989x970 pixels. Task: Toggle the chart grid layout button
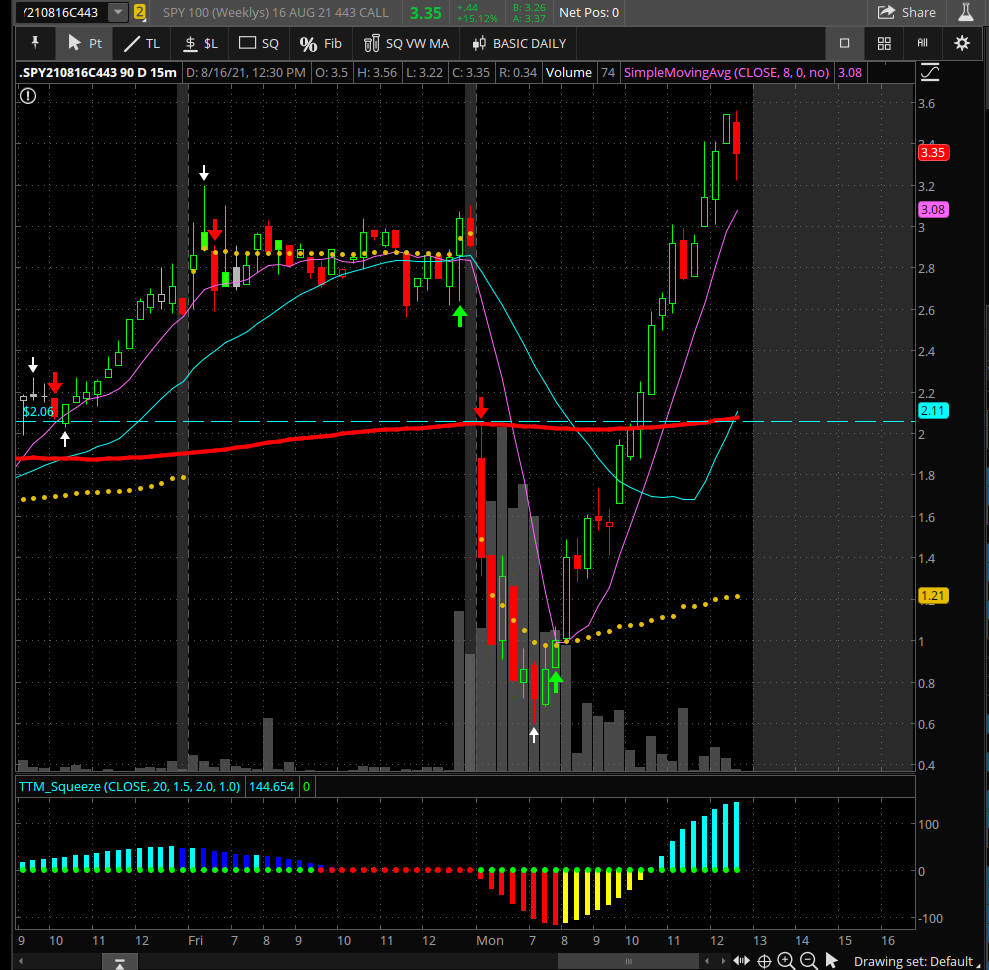[x=884, y=43]
